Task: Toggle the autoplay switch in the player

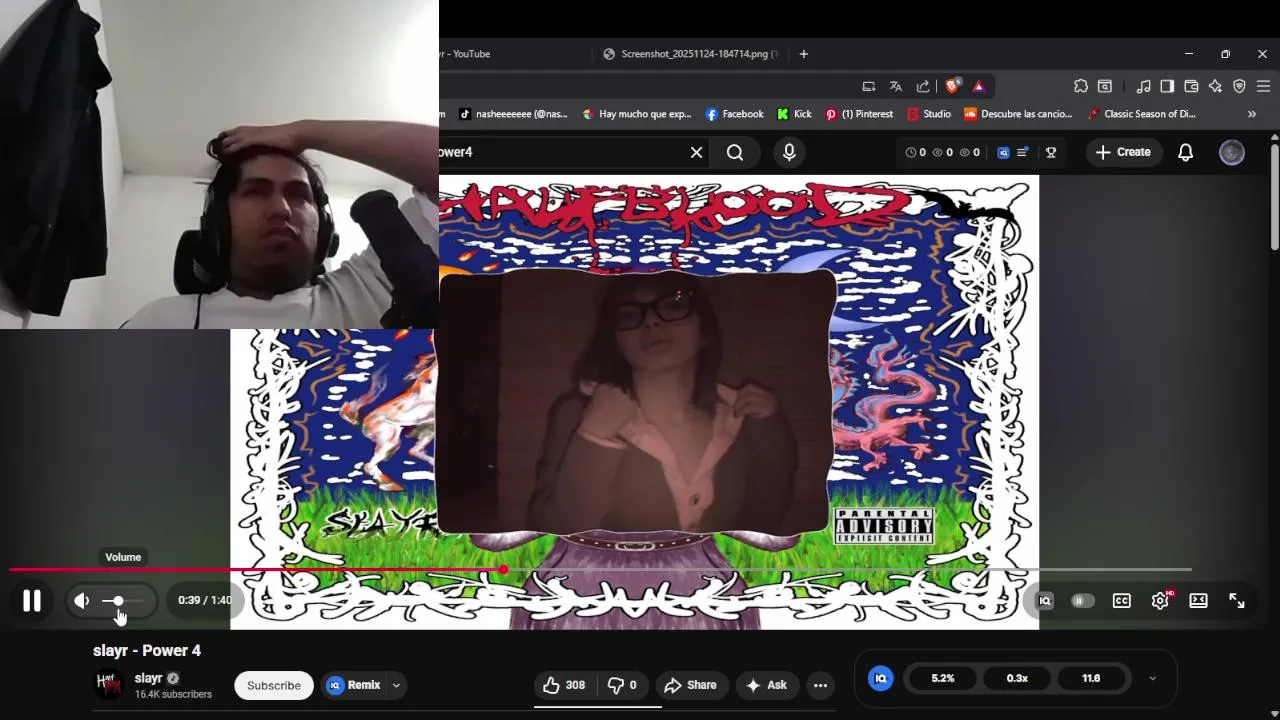Action: 1082,601
